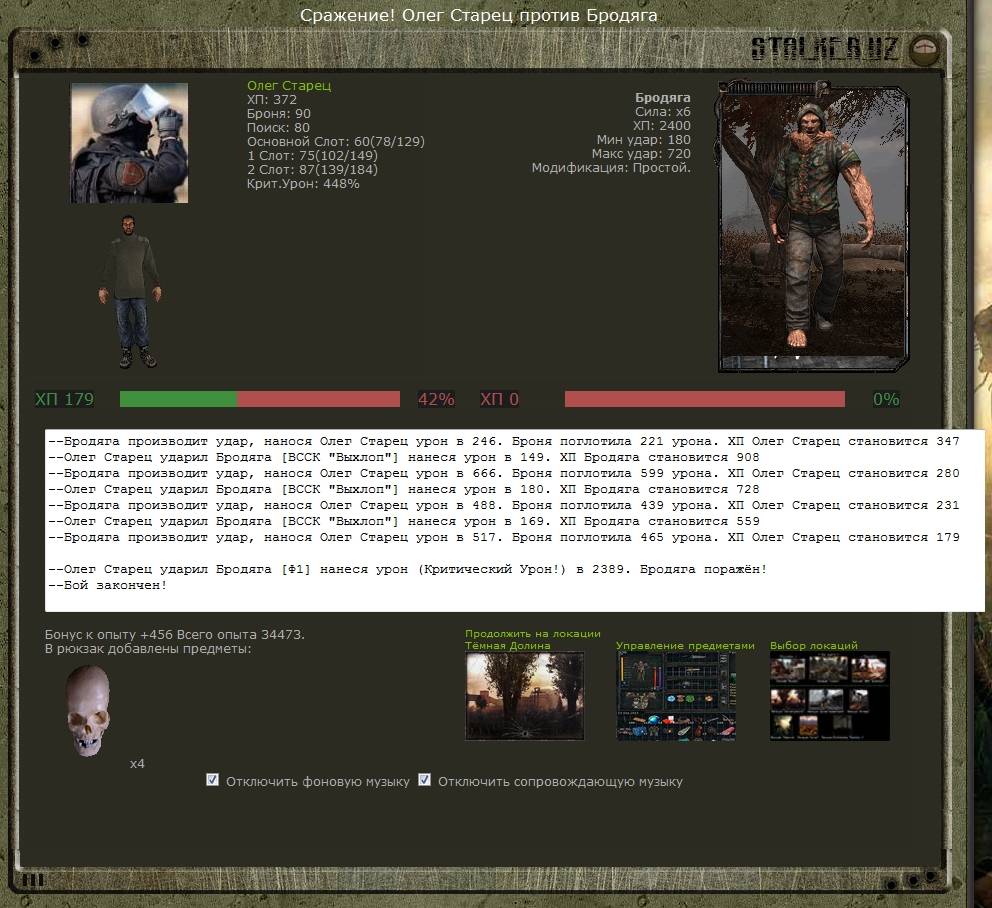Click Продолжить на локации link
Viewport: 992px width, 908px height.
[533, 633]
